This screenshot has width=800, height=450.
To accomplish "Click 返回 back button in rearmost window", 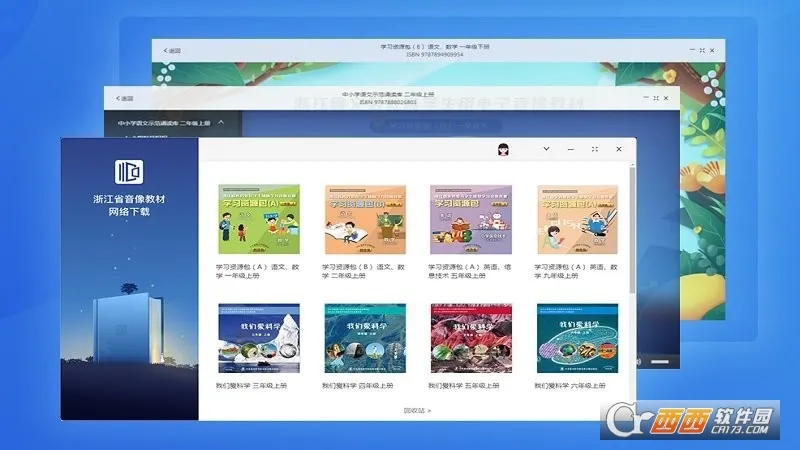I will pos(173,50).
